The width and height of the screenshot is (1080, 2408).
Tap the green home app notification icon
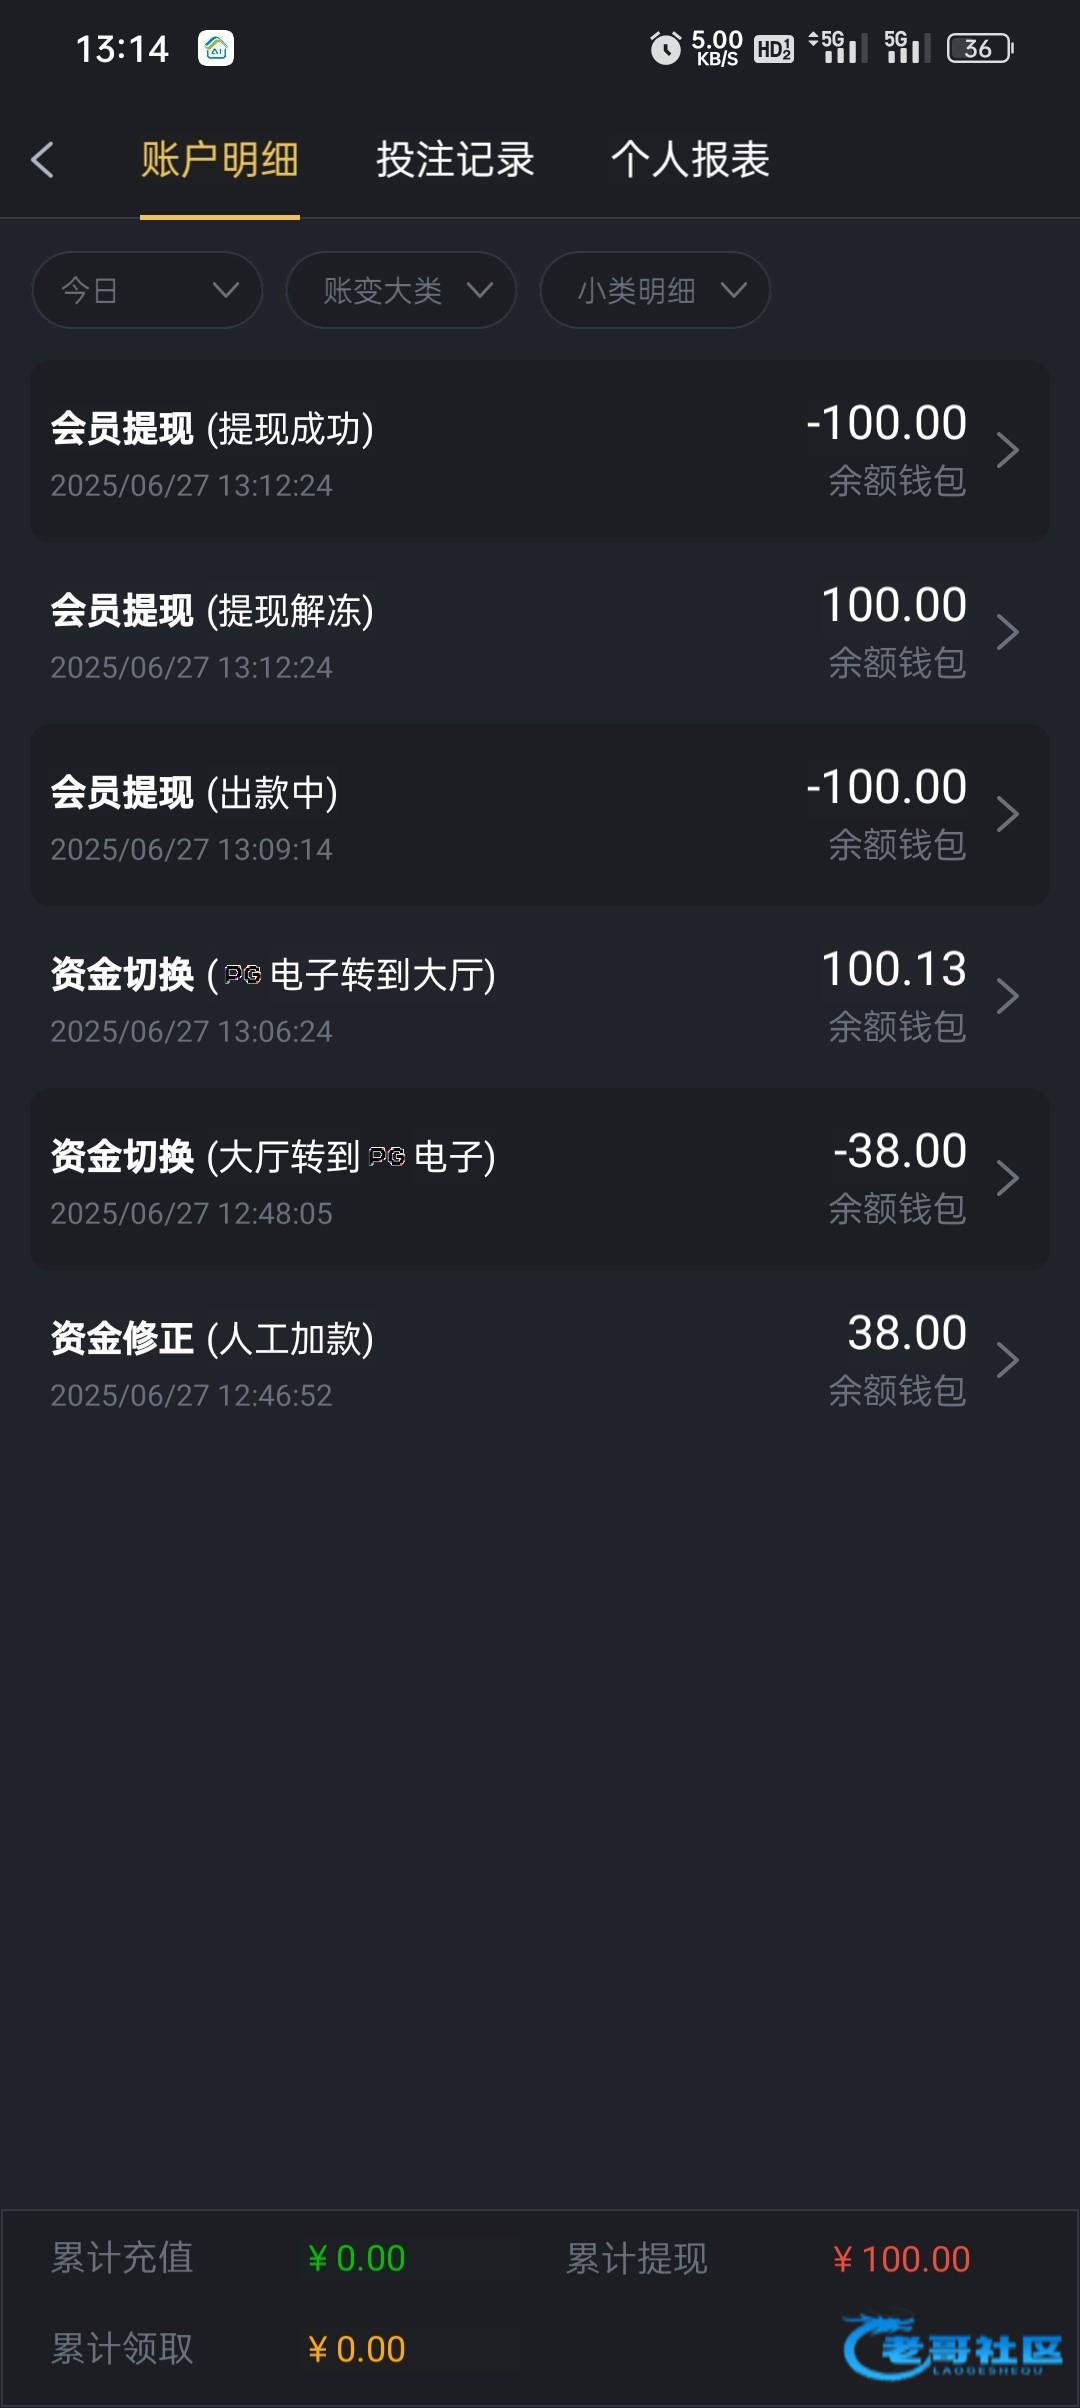(x=216, y=48)
